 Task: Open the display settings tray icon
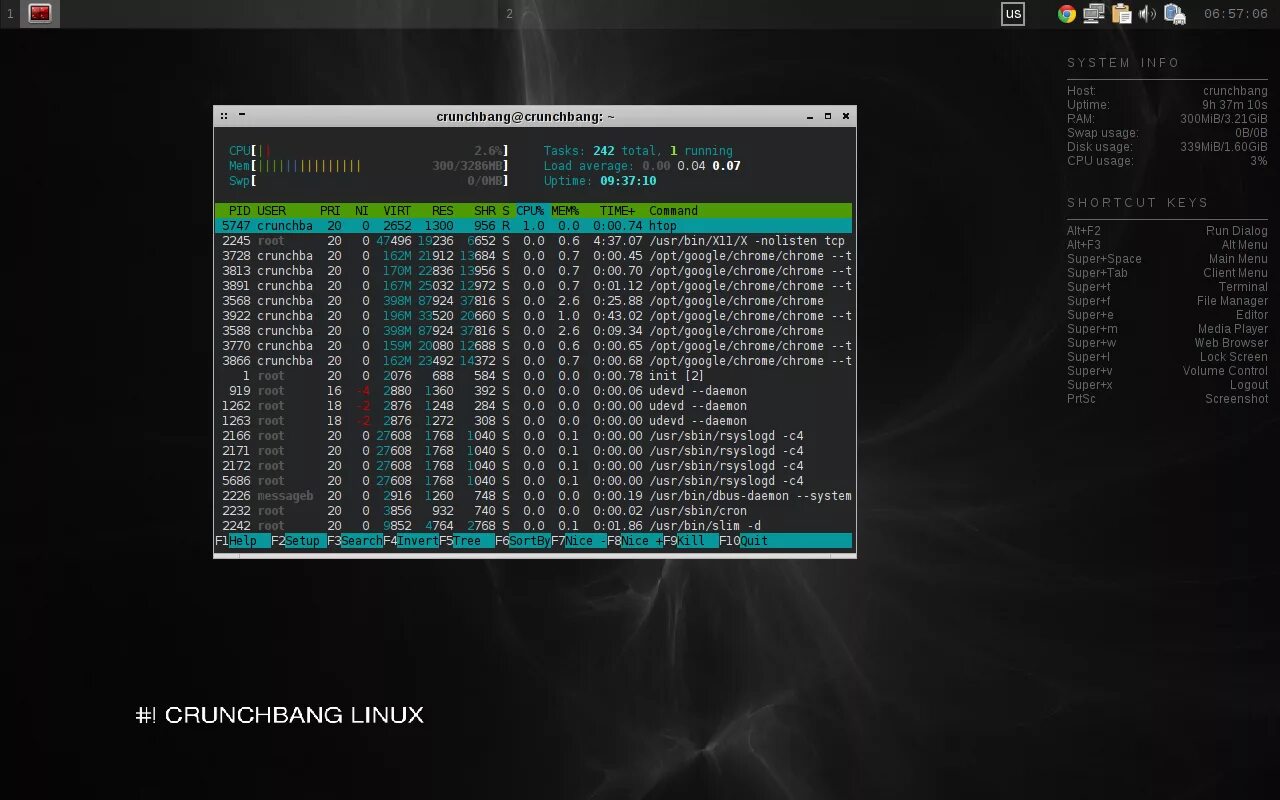1092,14
